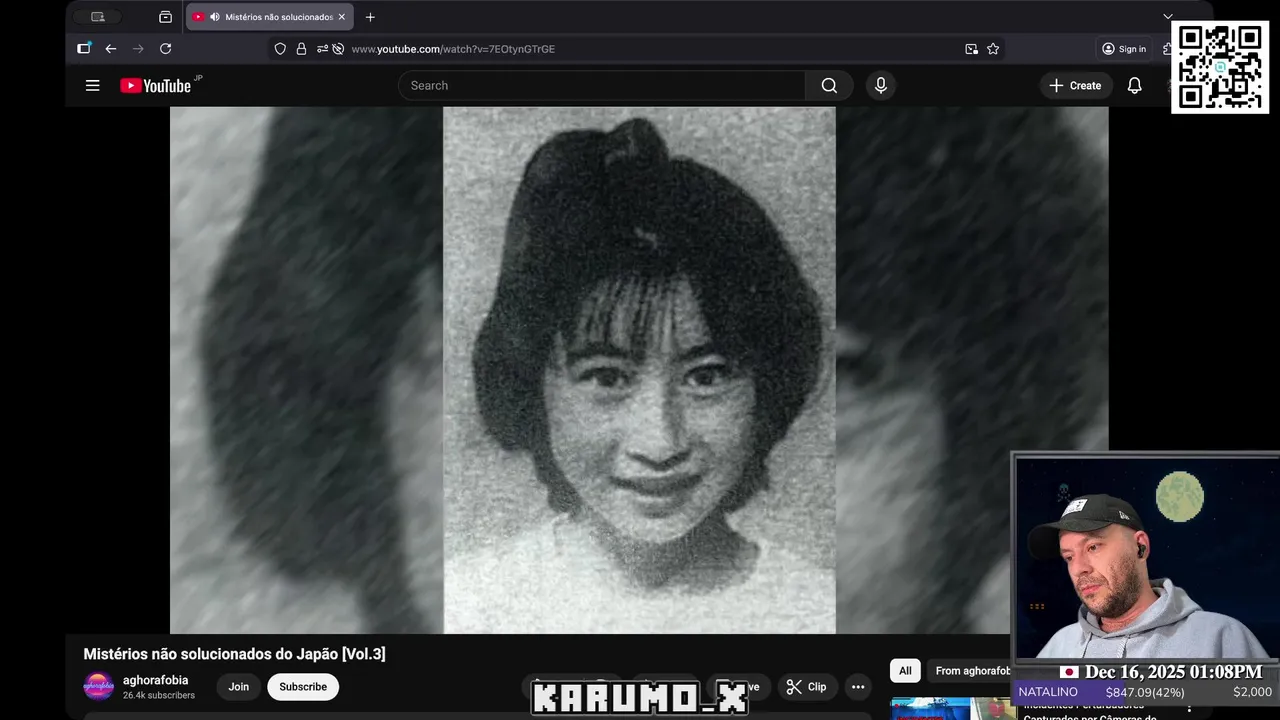The height and width of the screenshot is (720, 1280).
Task: Click the workspace icon at top left
Action: pos(97,17)
